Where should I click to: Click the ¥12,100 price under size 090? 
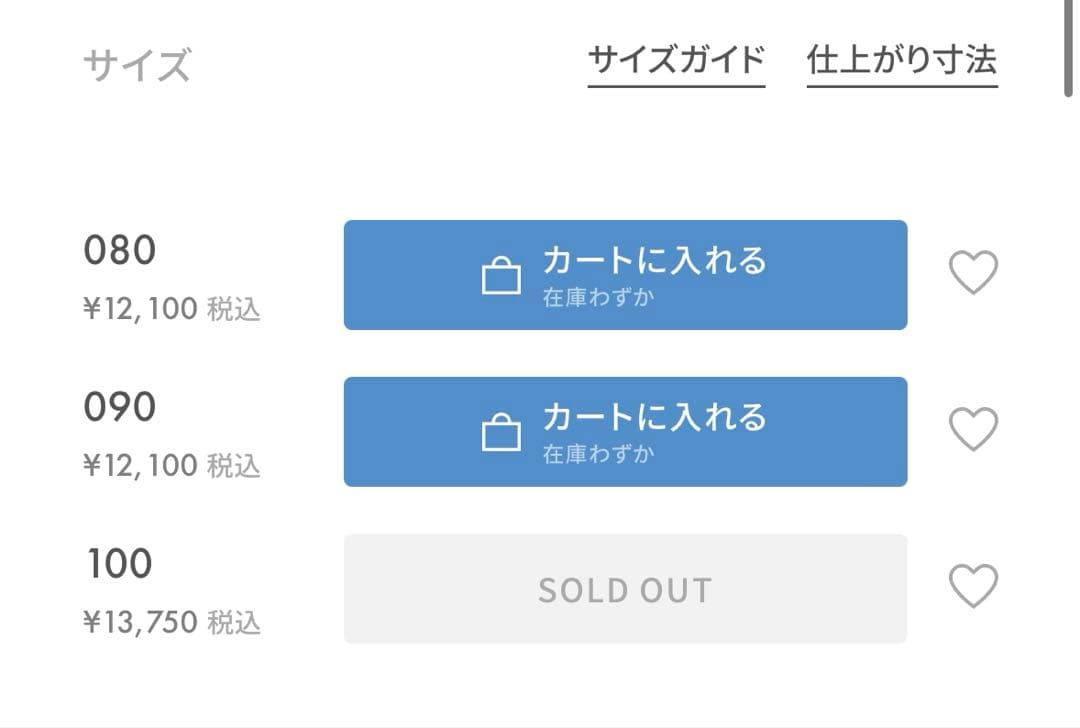[x=140, y=465]
